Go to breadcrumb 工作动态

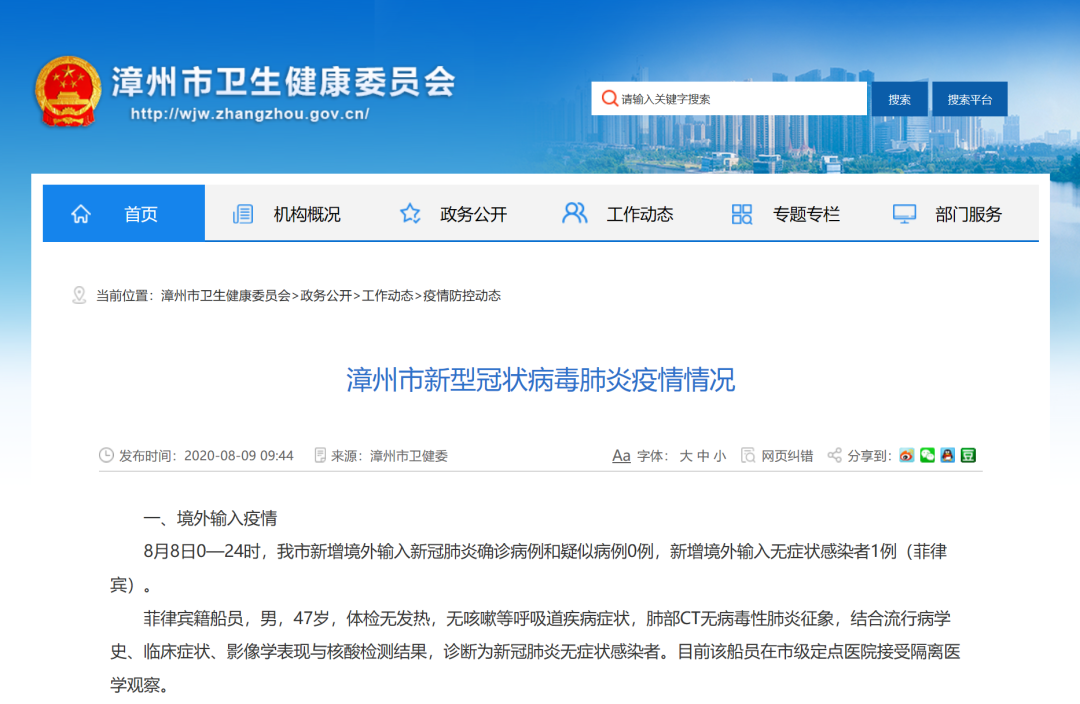coord(387,296)
